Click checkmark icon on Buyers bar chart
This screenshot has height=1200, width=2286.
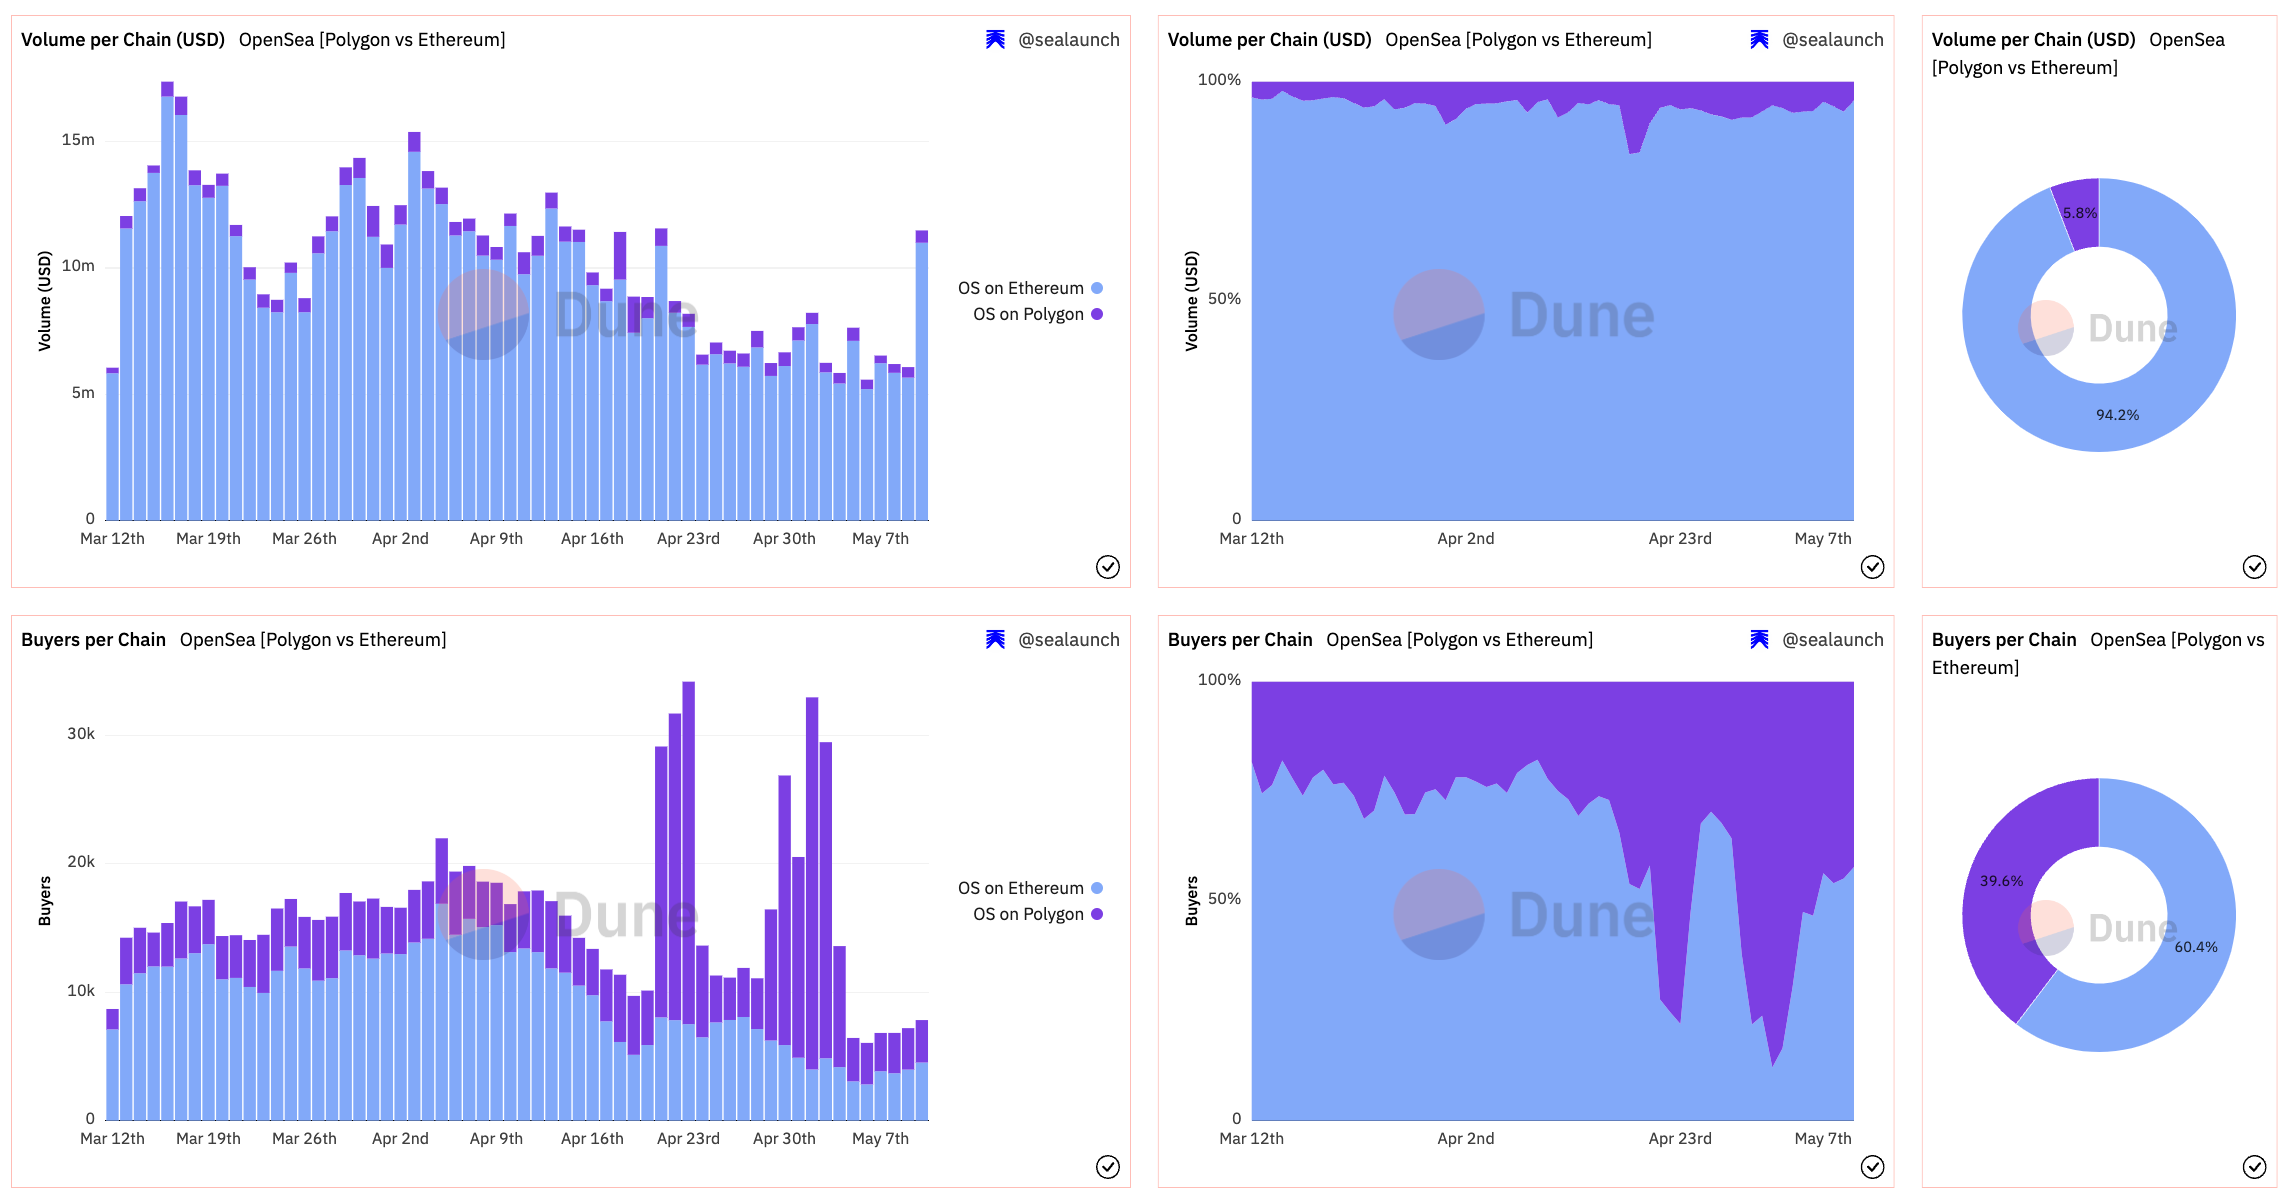[1107, 1167]
